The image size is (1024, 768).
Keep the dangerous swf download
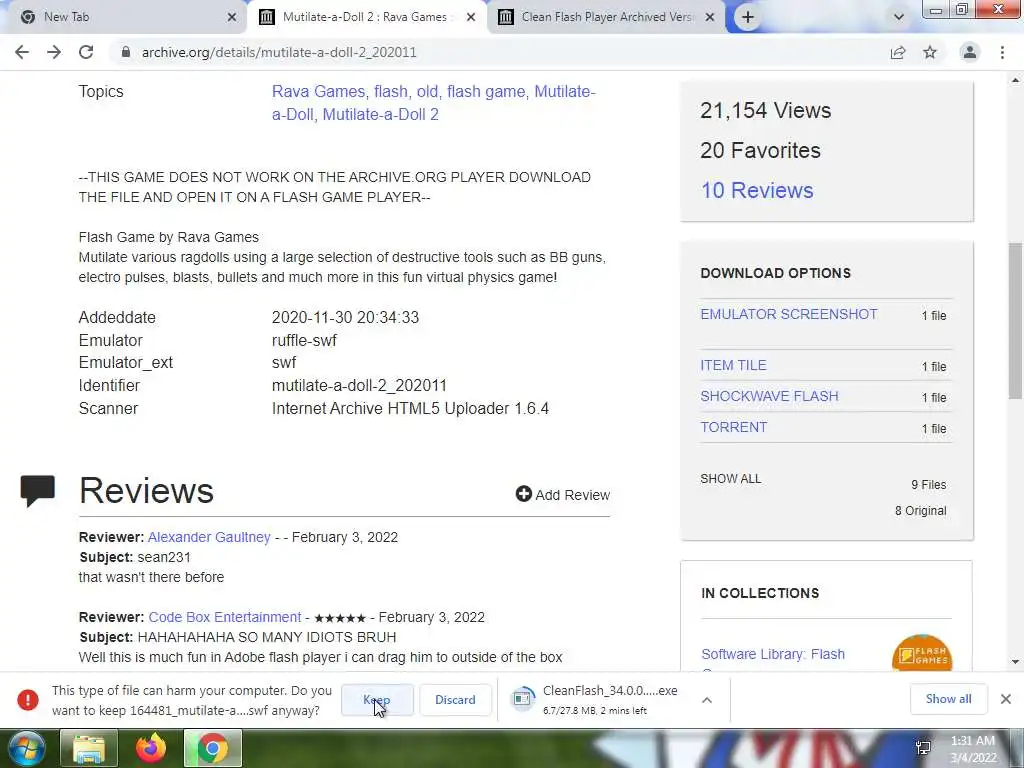tap(377, 699)
